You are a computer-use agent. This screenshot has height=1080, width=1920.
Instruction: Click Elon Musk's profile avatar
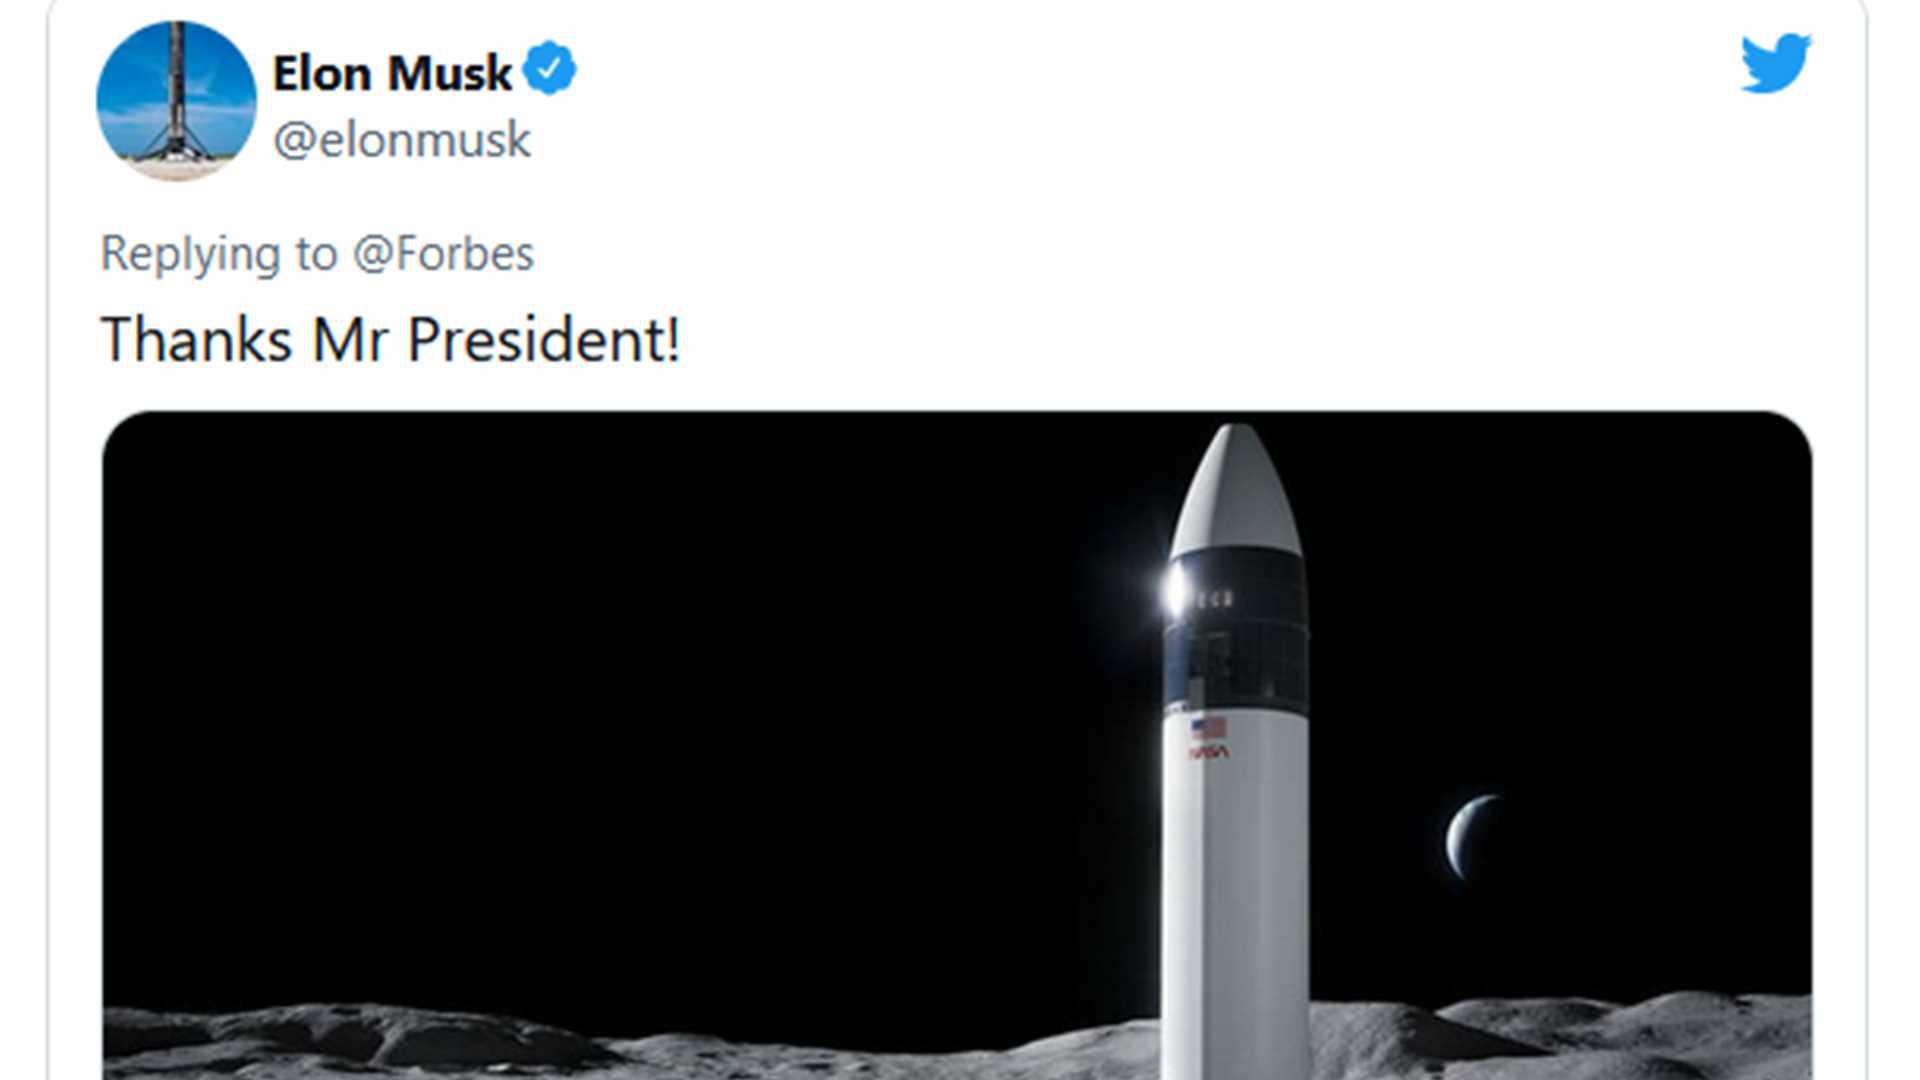click(x=176, y=100)
